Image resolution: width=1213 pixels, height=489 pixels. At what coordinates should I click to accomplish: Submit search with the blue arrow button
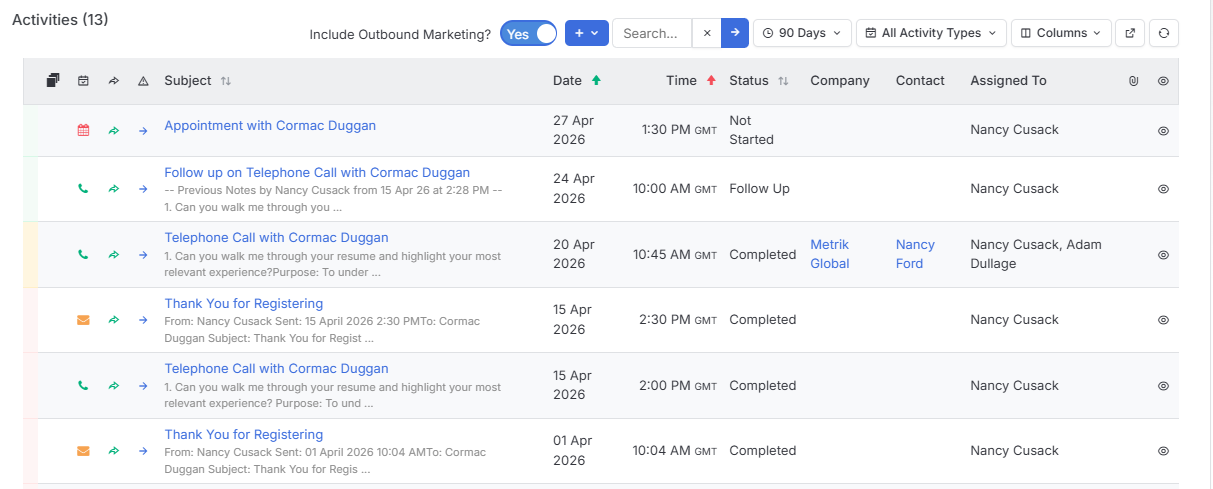[735, 33]
